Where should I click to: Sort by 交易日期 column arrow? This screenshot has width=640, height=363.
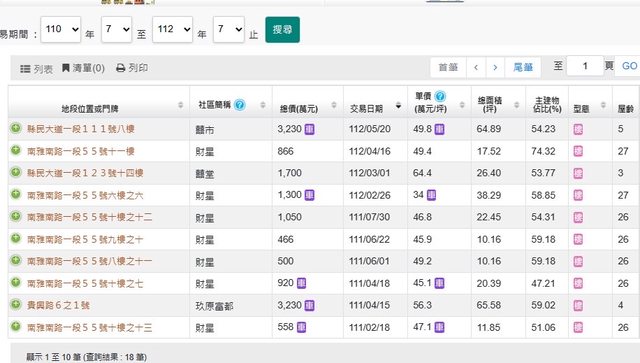[398, 106]
